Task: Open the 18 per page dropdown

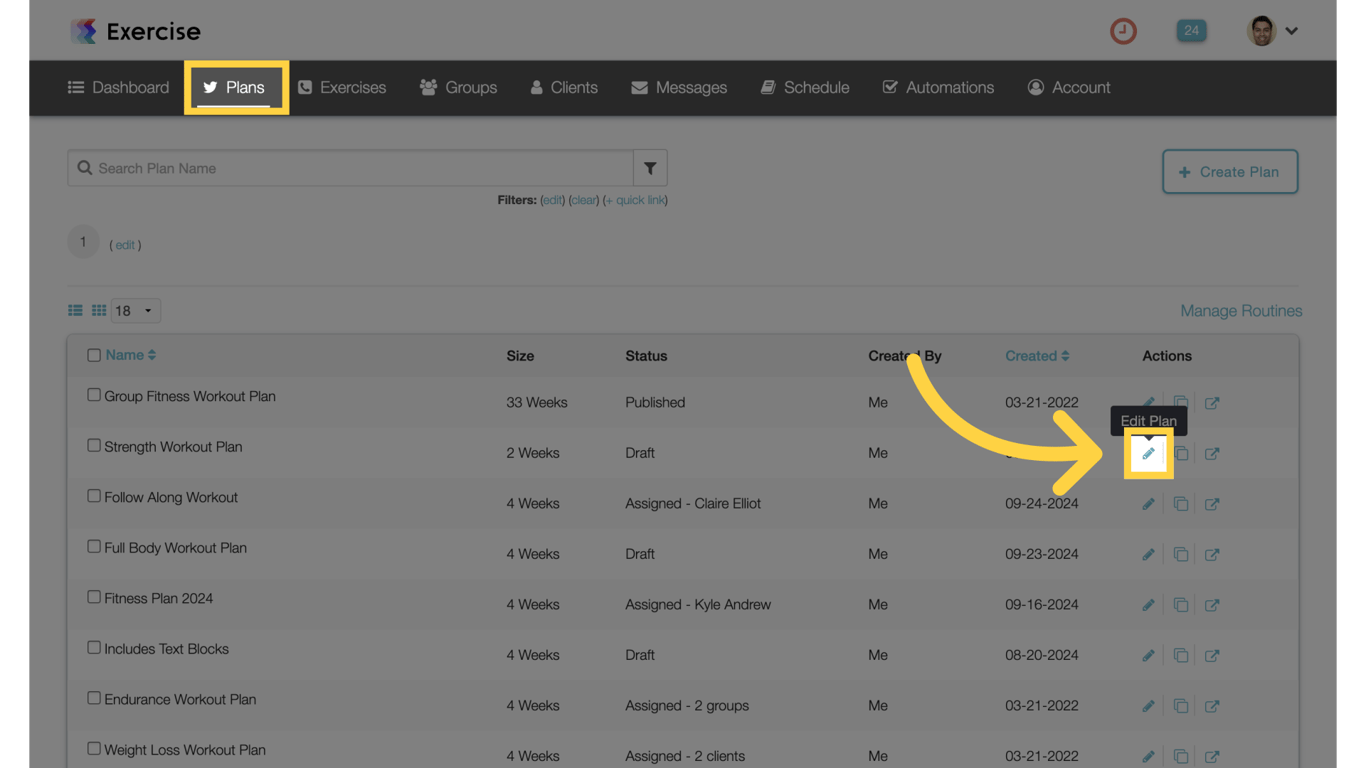Action: click(x=135, y=311)
